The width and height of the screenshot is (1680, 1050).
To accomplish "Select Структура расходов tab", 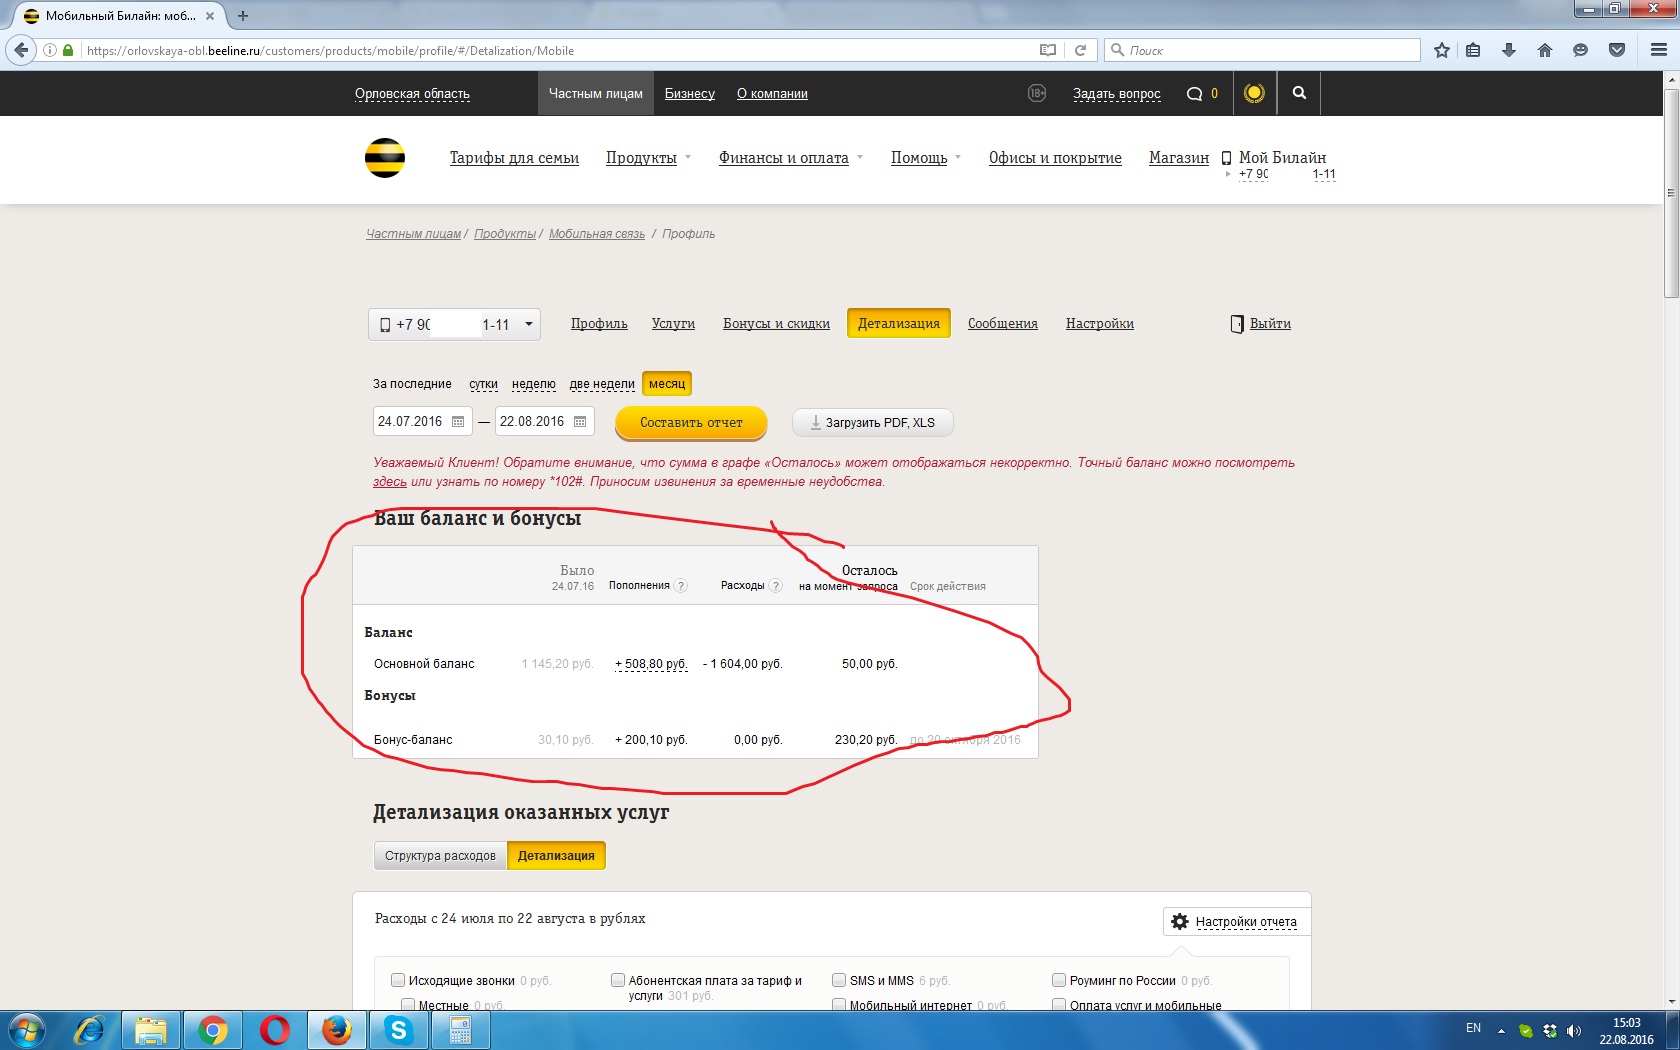I will click(x=440, y=856).
